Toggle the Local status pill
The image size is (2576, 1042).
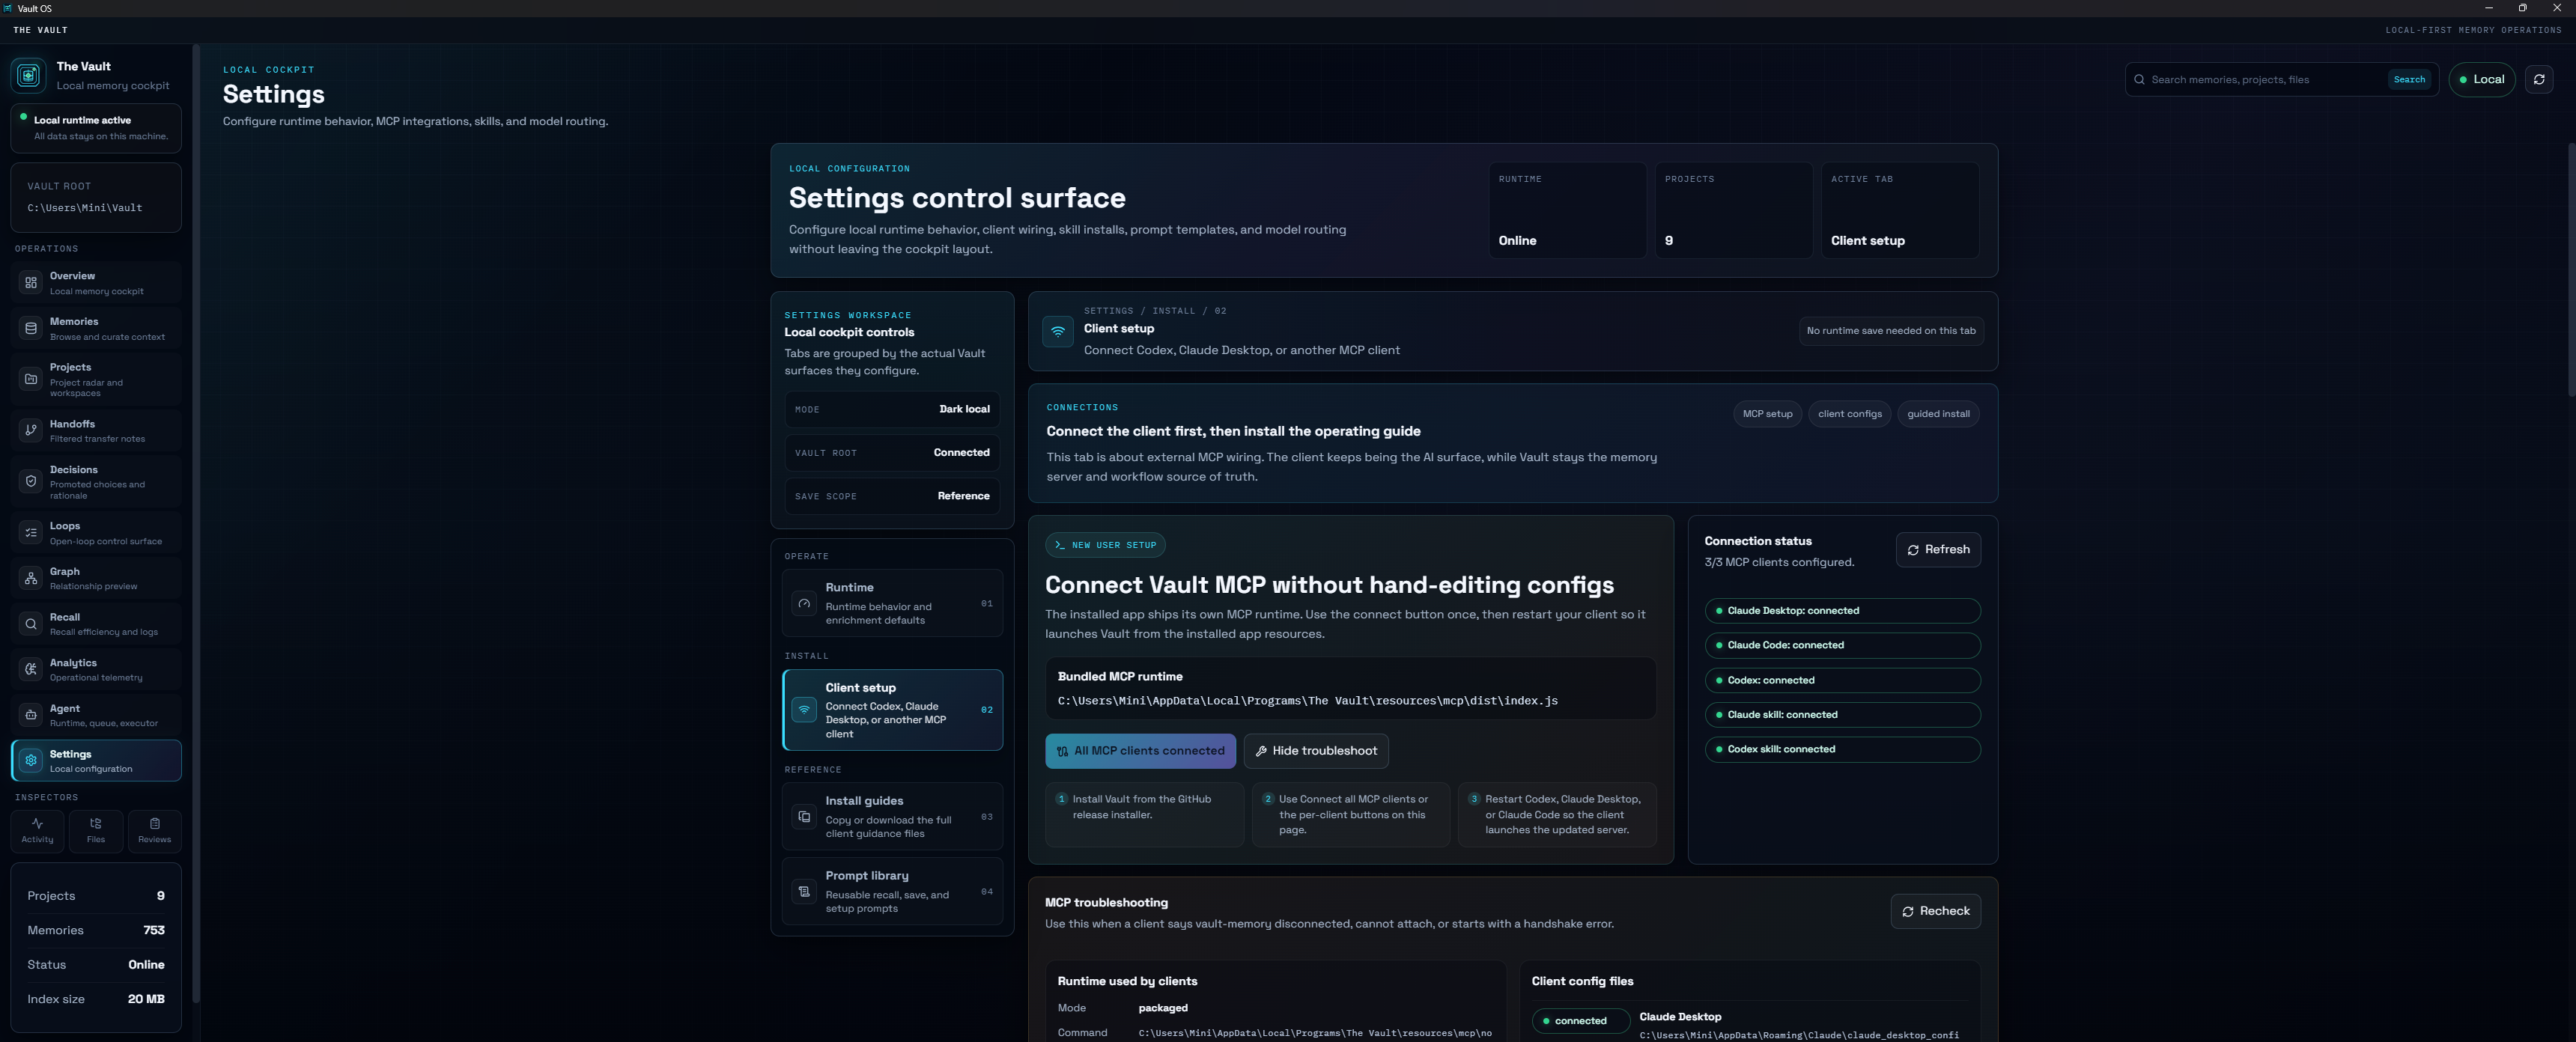pyautogui.click(x=2481, y=79)
